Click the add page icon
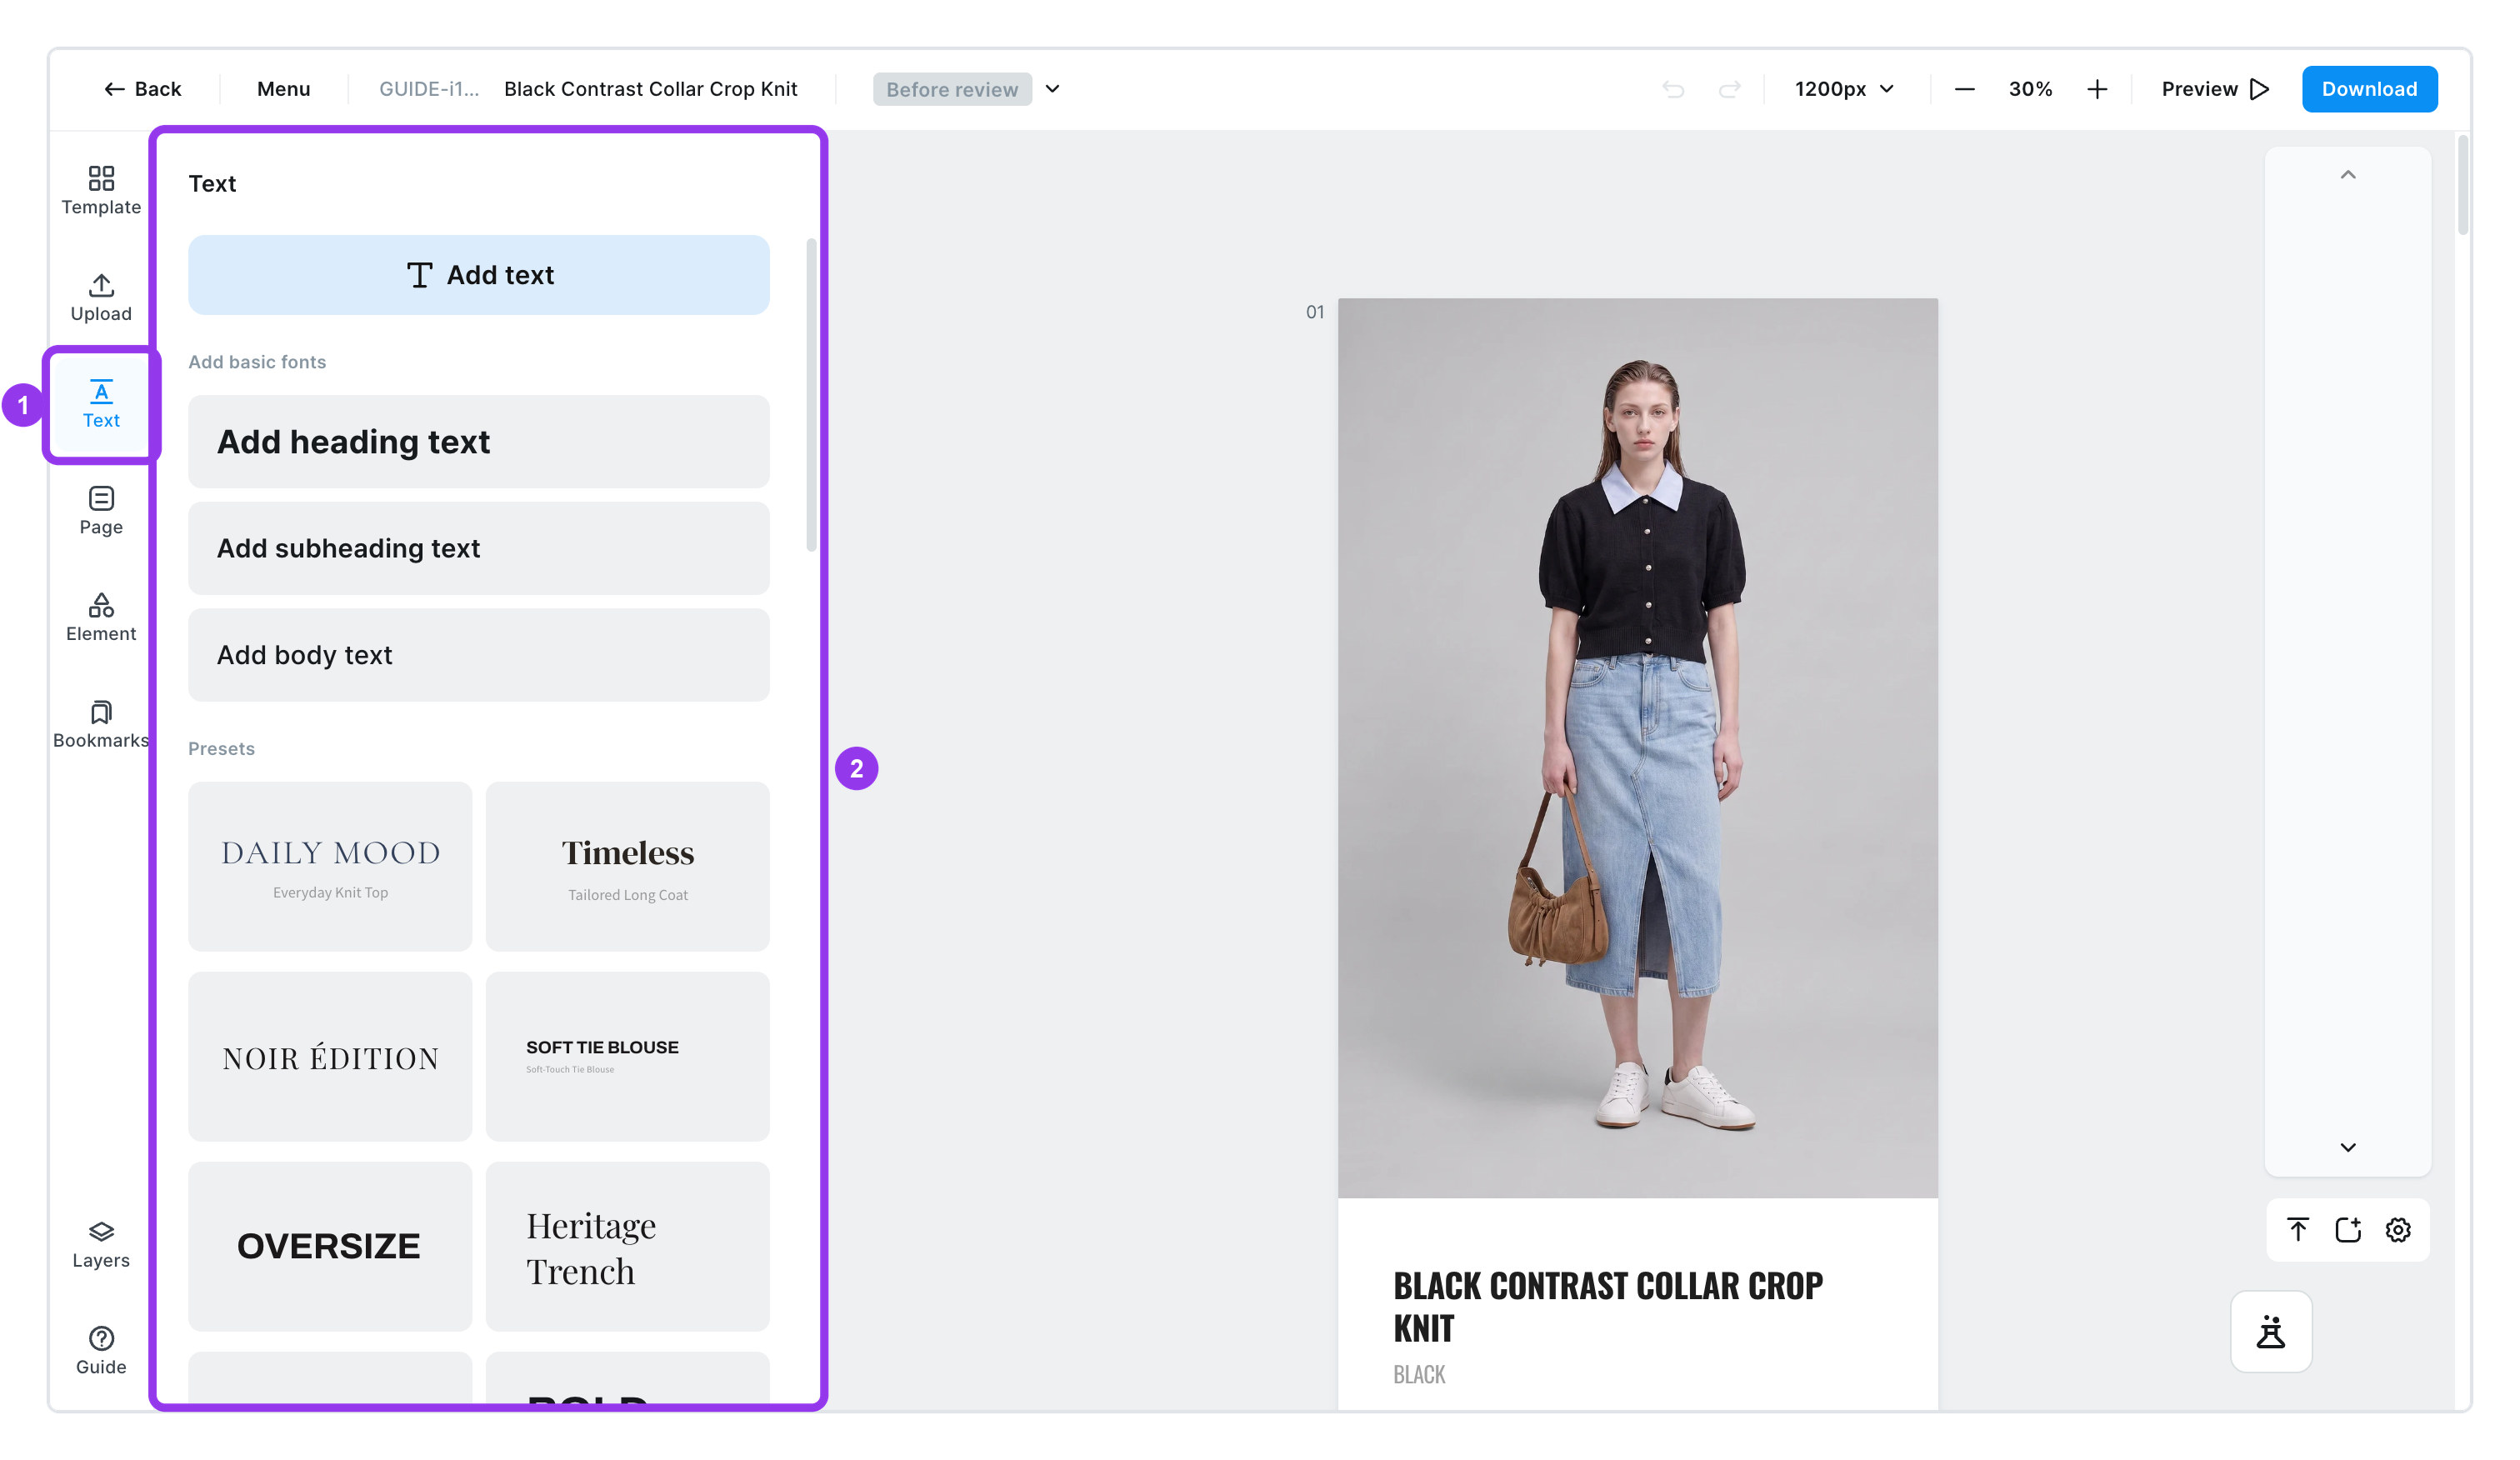2520x1460 pixels. pos(2348,1229)
